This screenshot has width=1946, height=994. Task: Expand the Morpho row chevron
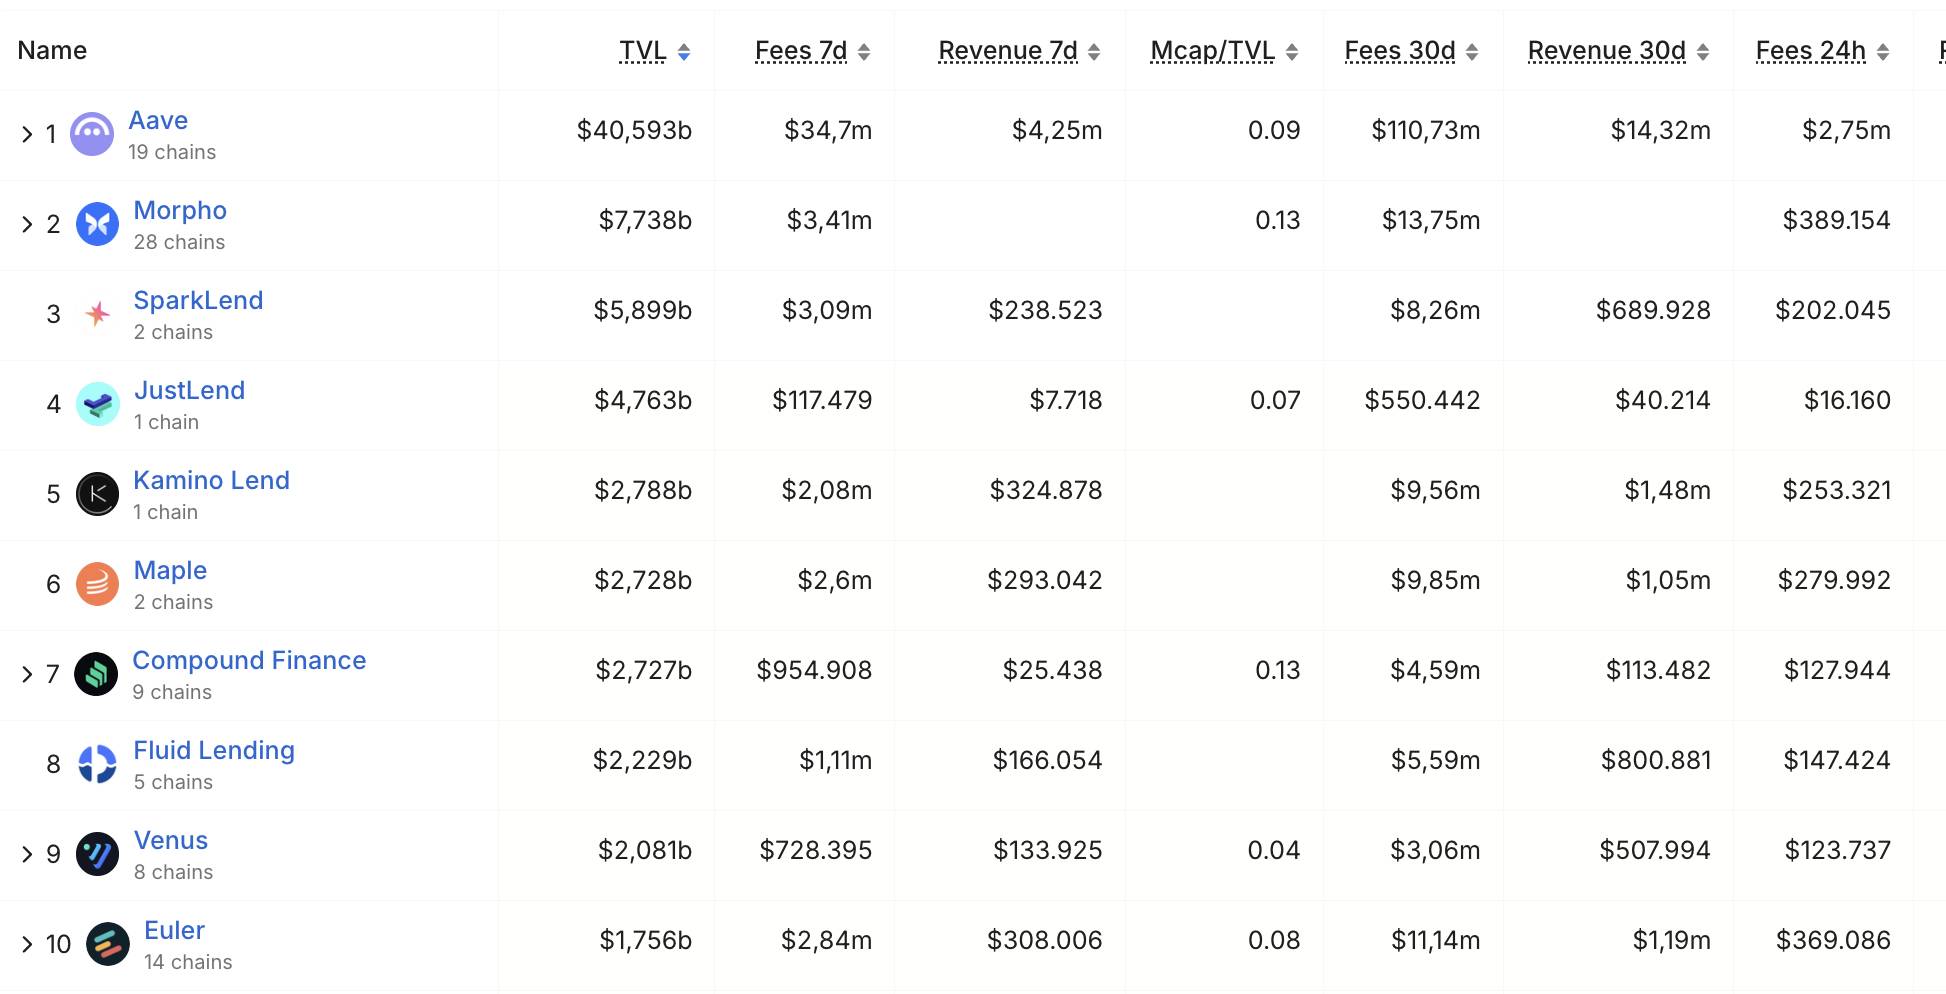[x=27, y=224]
